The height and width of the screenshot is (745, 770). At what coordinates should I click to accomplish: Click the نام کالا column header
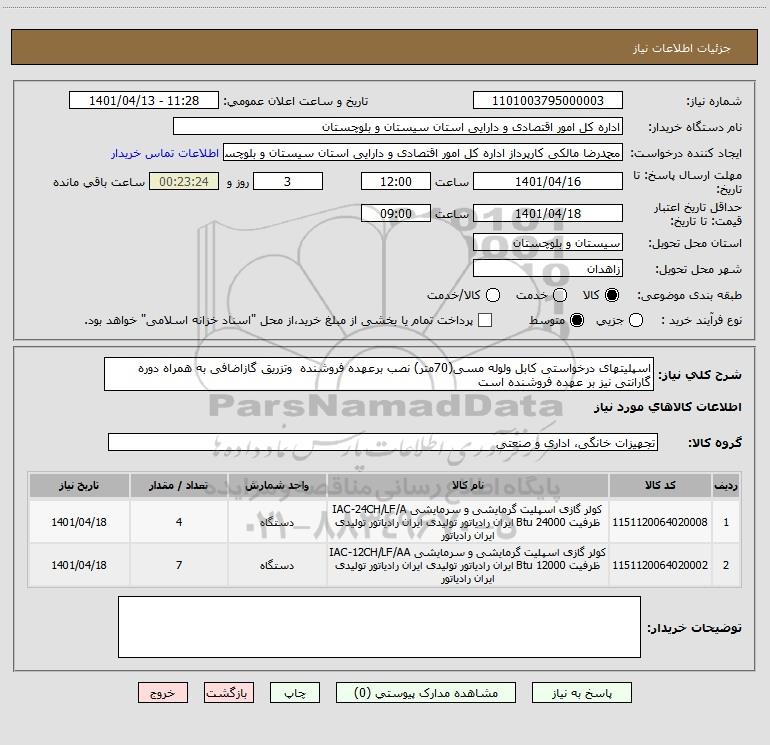468,485
